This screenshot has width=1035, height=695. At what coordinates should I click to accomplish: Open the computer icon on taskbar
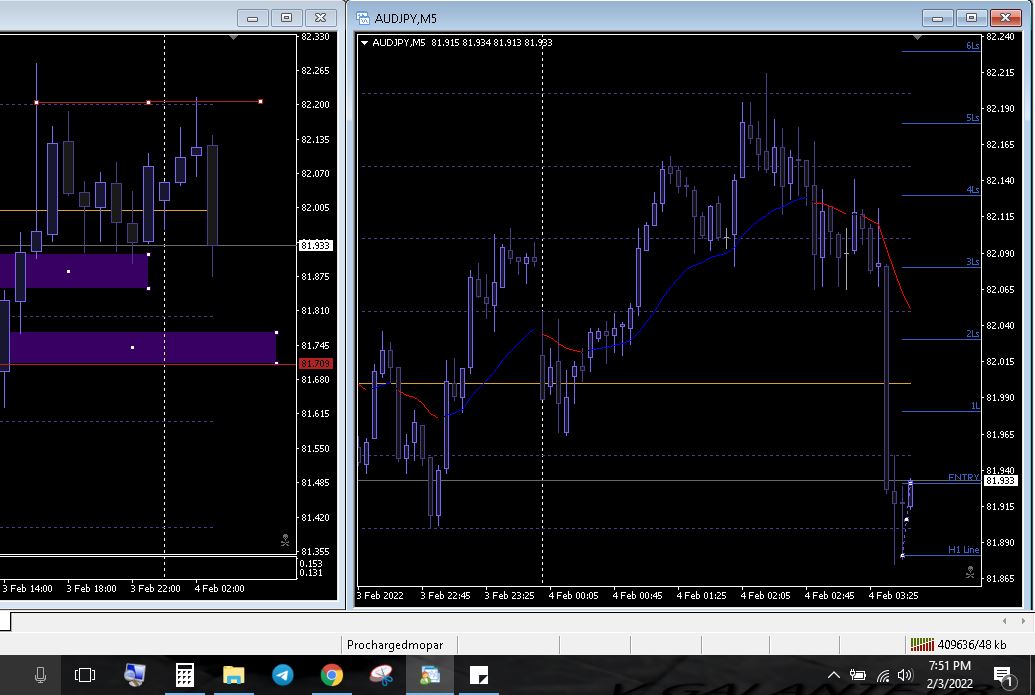click(x=135, y=675)
